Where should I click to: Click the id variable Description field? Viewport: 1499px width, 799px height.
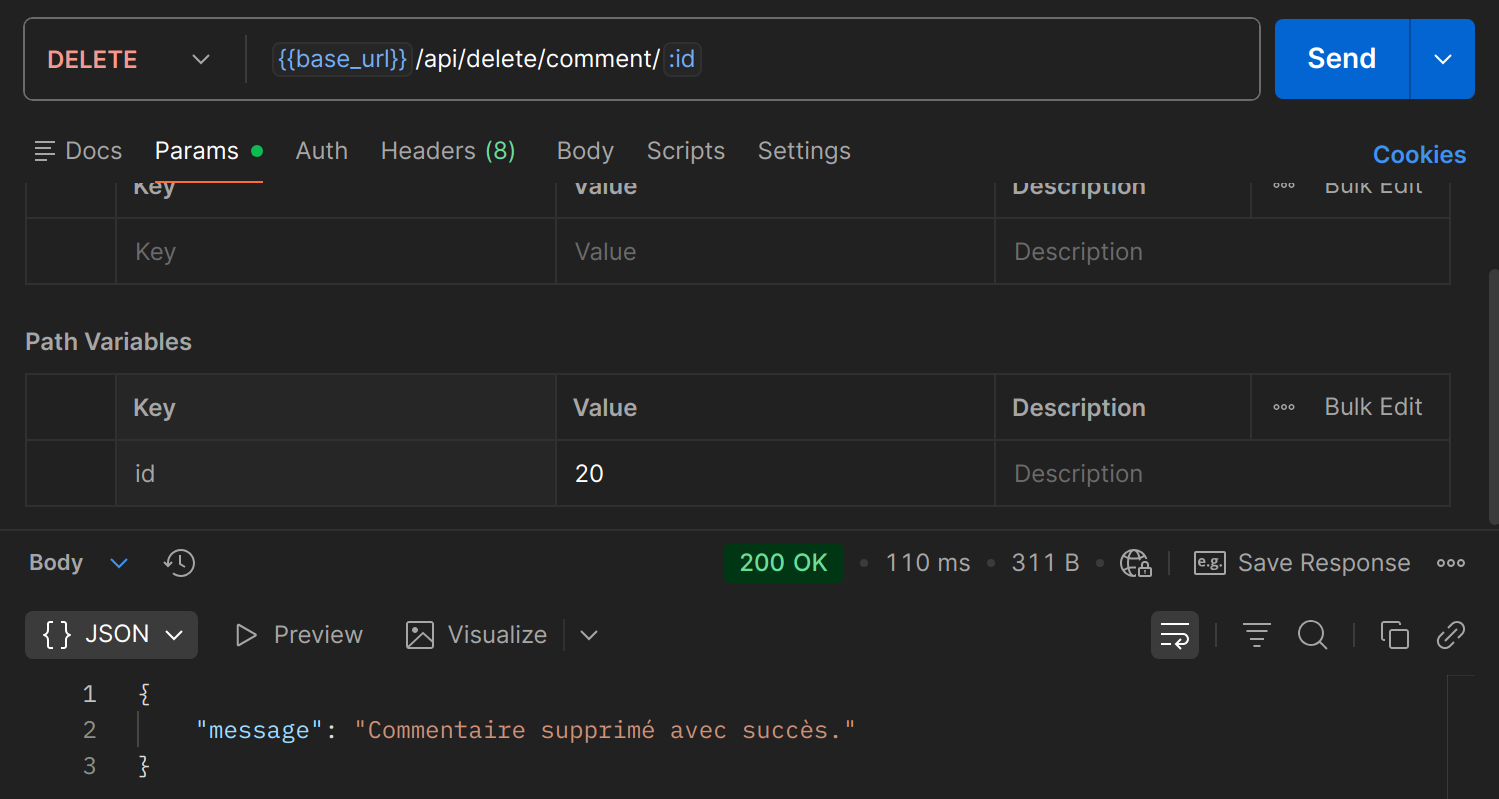pyautogui.click(x=1222, y=474)
